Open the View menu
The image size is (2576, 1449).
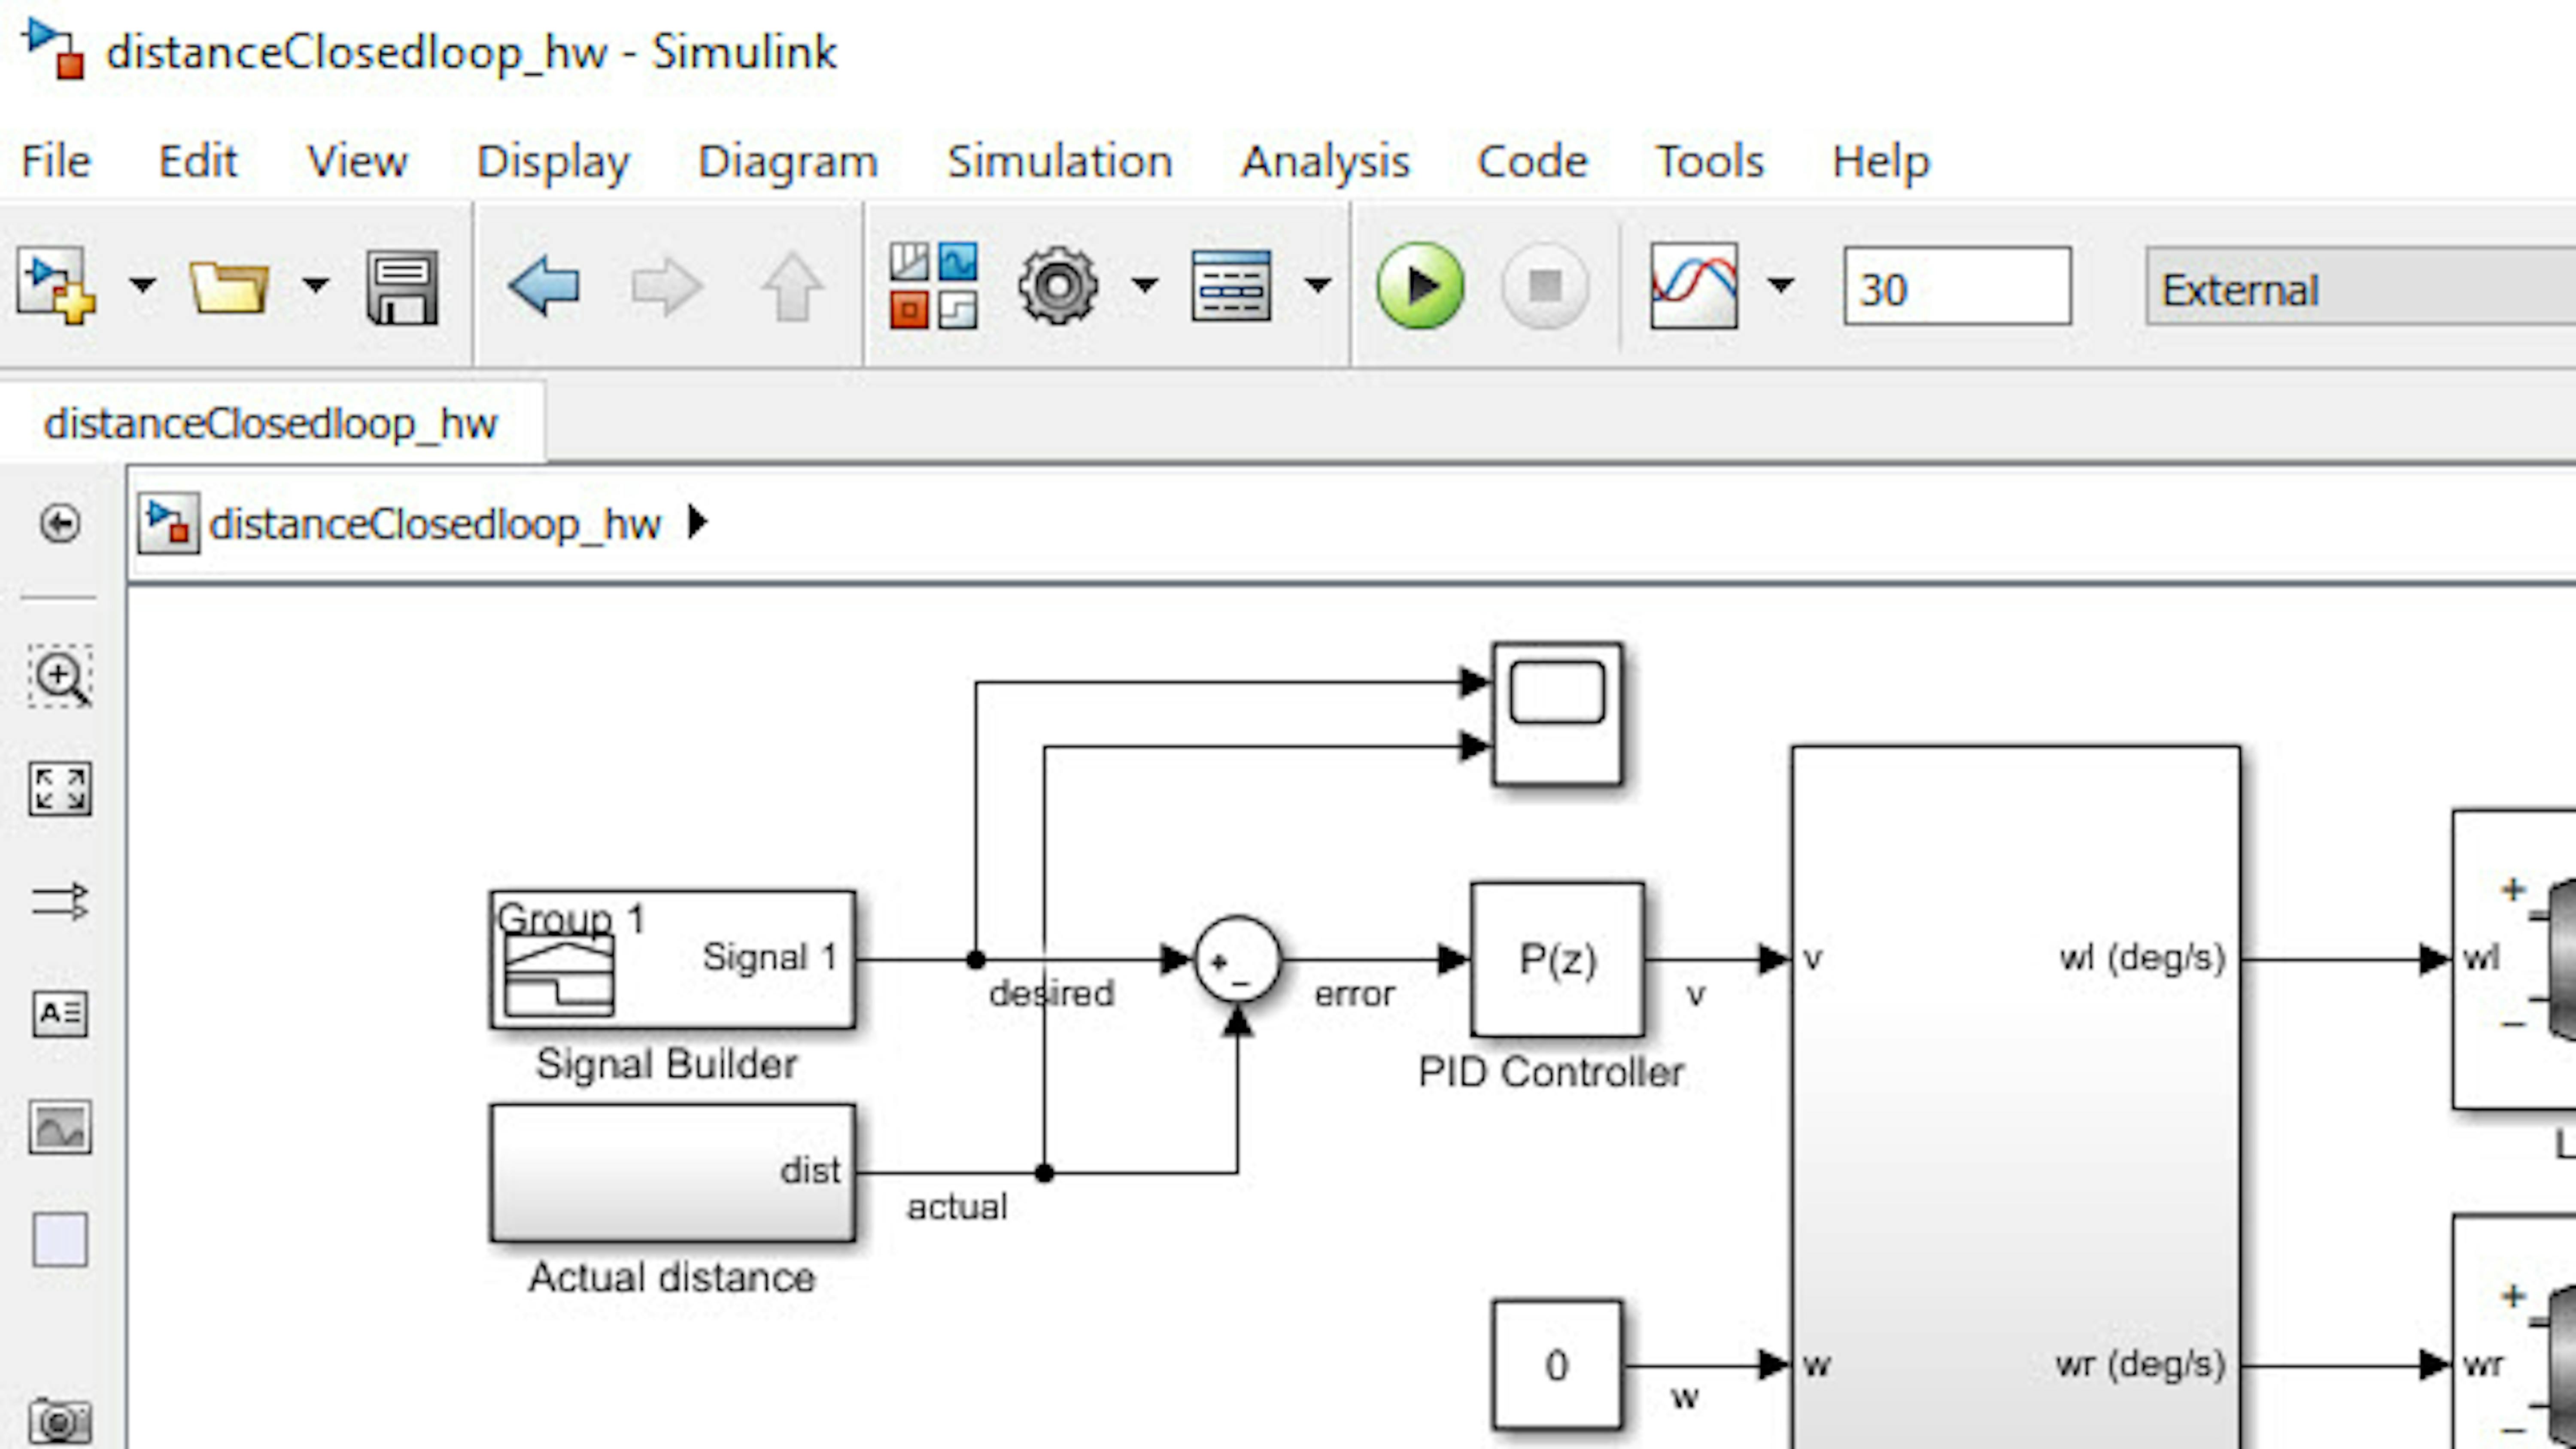358,161
